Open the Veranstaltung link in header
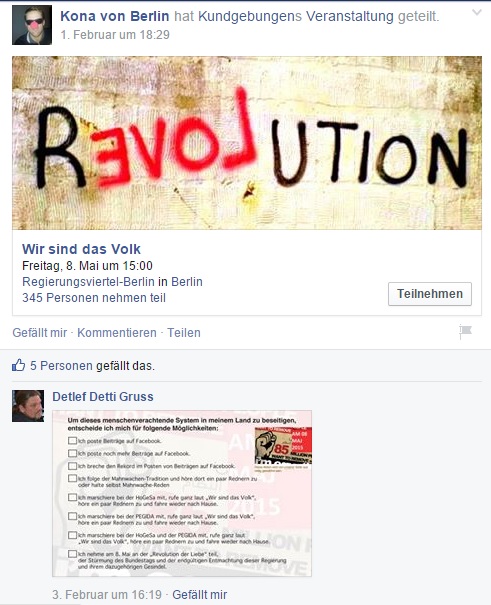 click(x=350, y=16)
